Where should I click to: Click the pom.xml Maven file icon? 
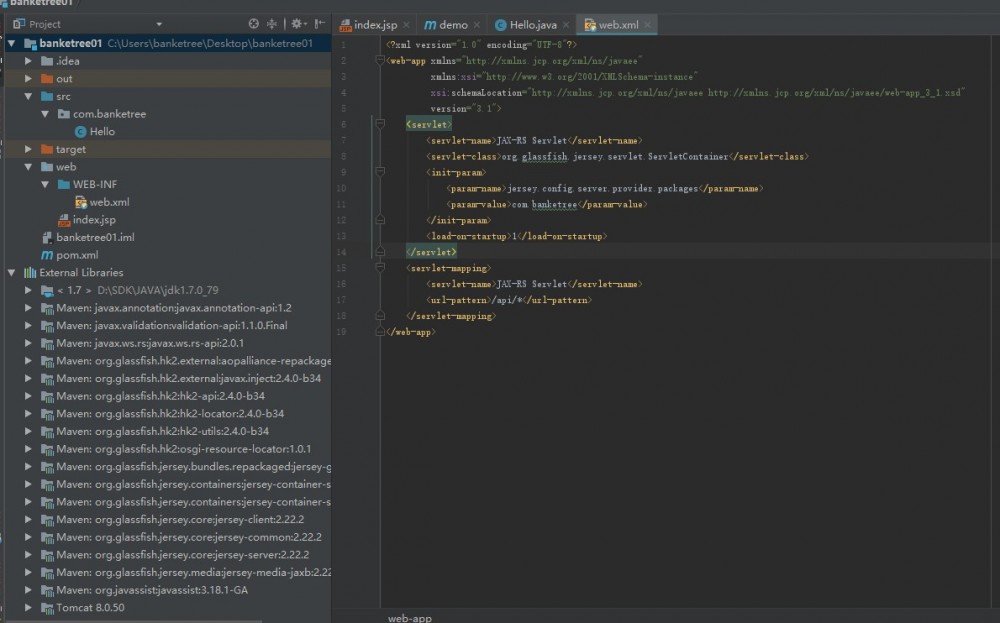pyautogui.click(x=48, y=254)
